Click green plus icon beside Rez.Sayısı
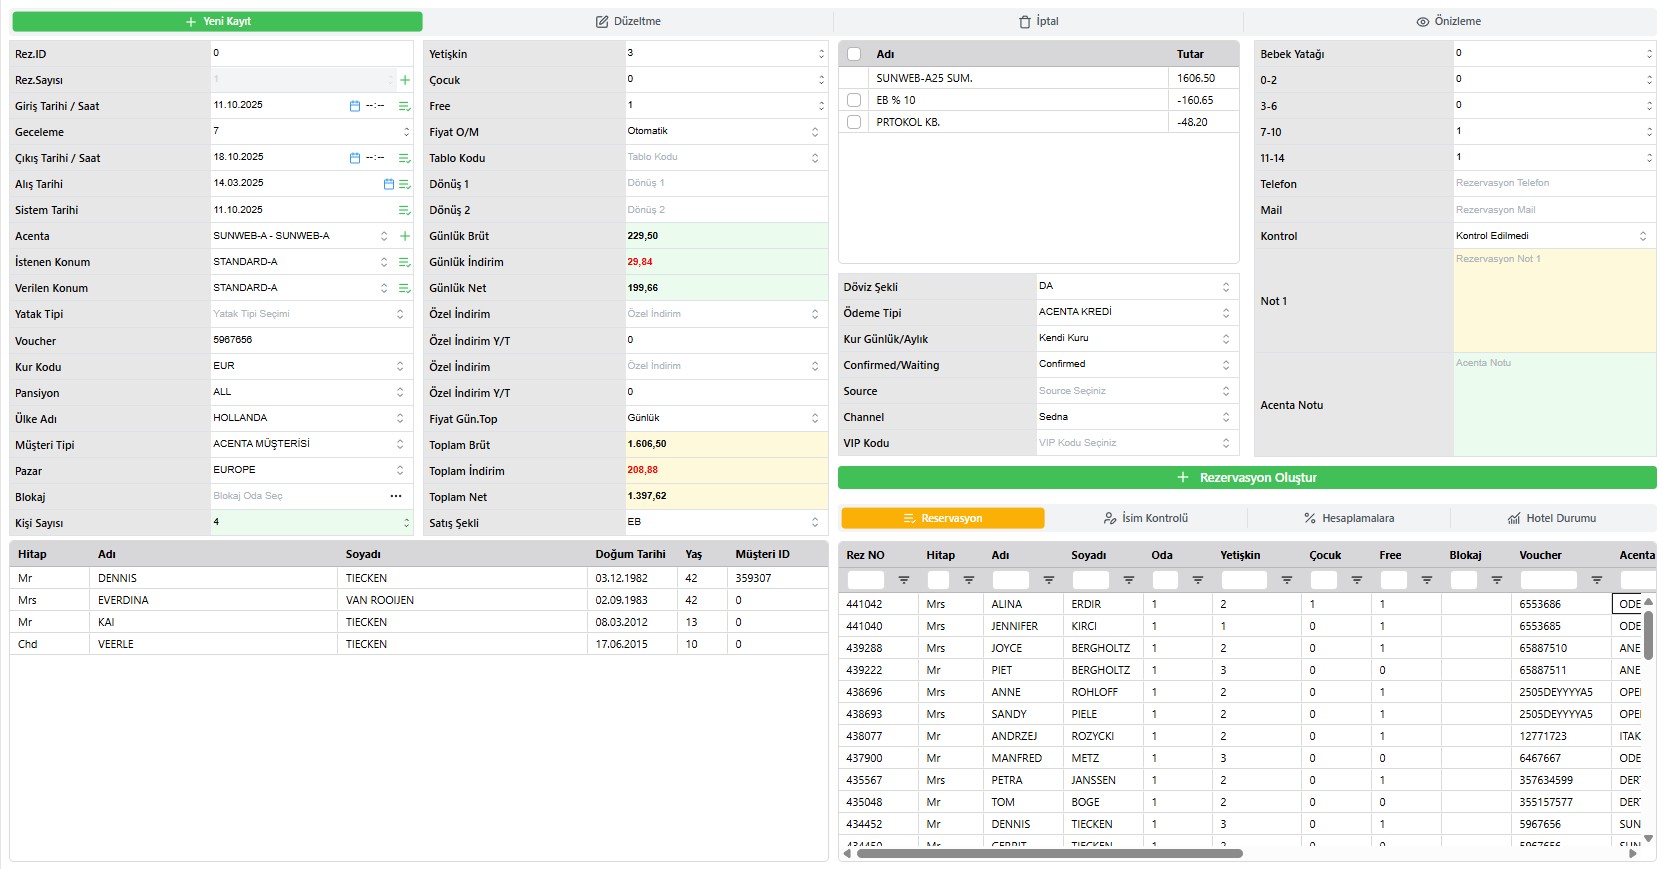The image size is (1663, 869). point(405,80)
